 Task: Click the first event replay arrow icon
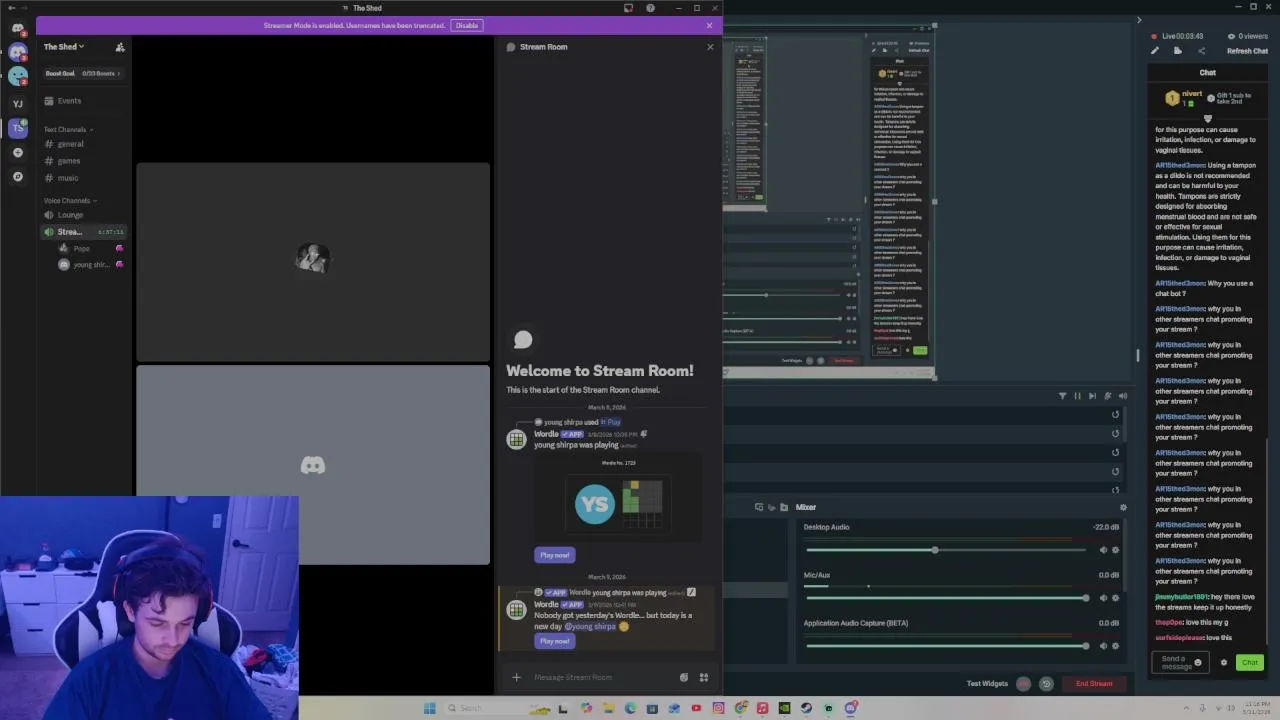point(1115,415)
